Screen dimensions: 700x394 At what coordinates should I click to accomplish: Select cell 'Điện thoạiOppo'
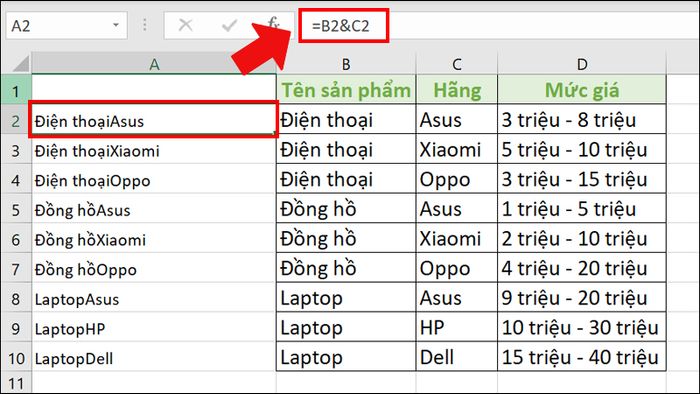tap(154, 179)
